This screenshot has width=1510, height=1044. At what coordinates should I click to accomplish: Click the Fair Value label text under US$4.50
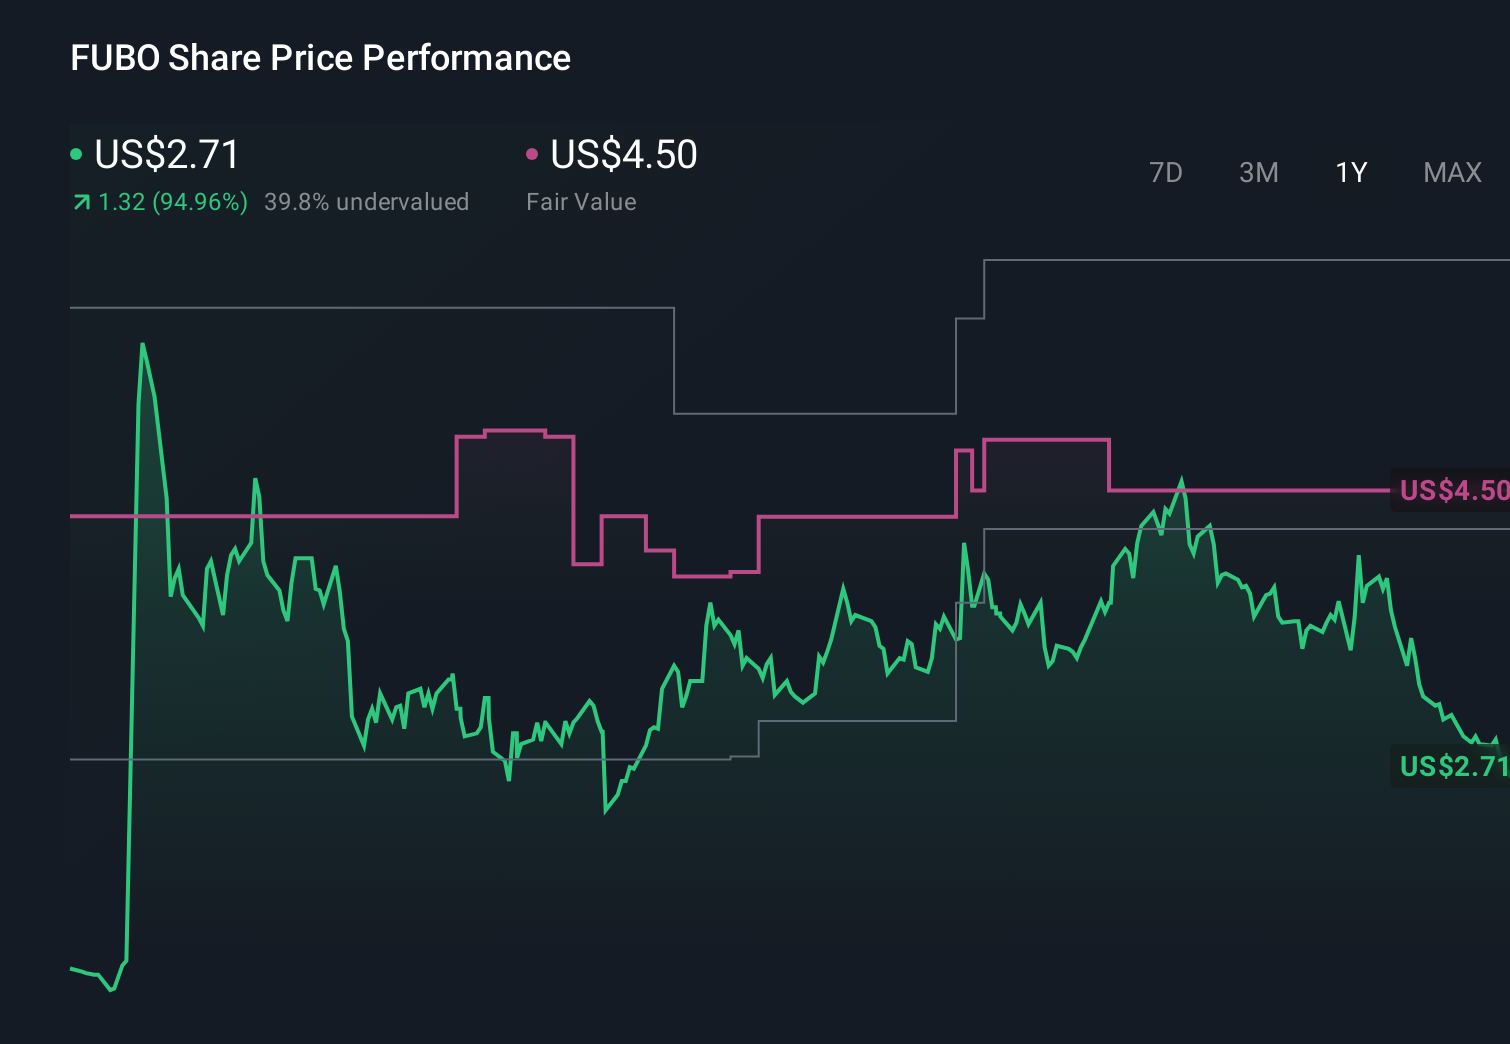(x=580, y=202)
